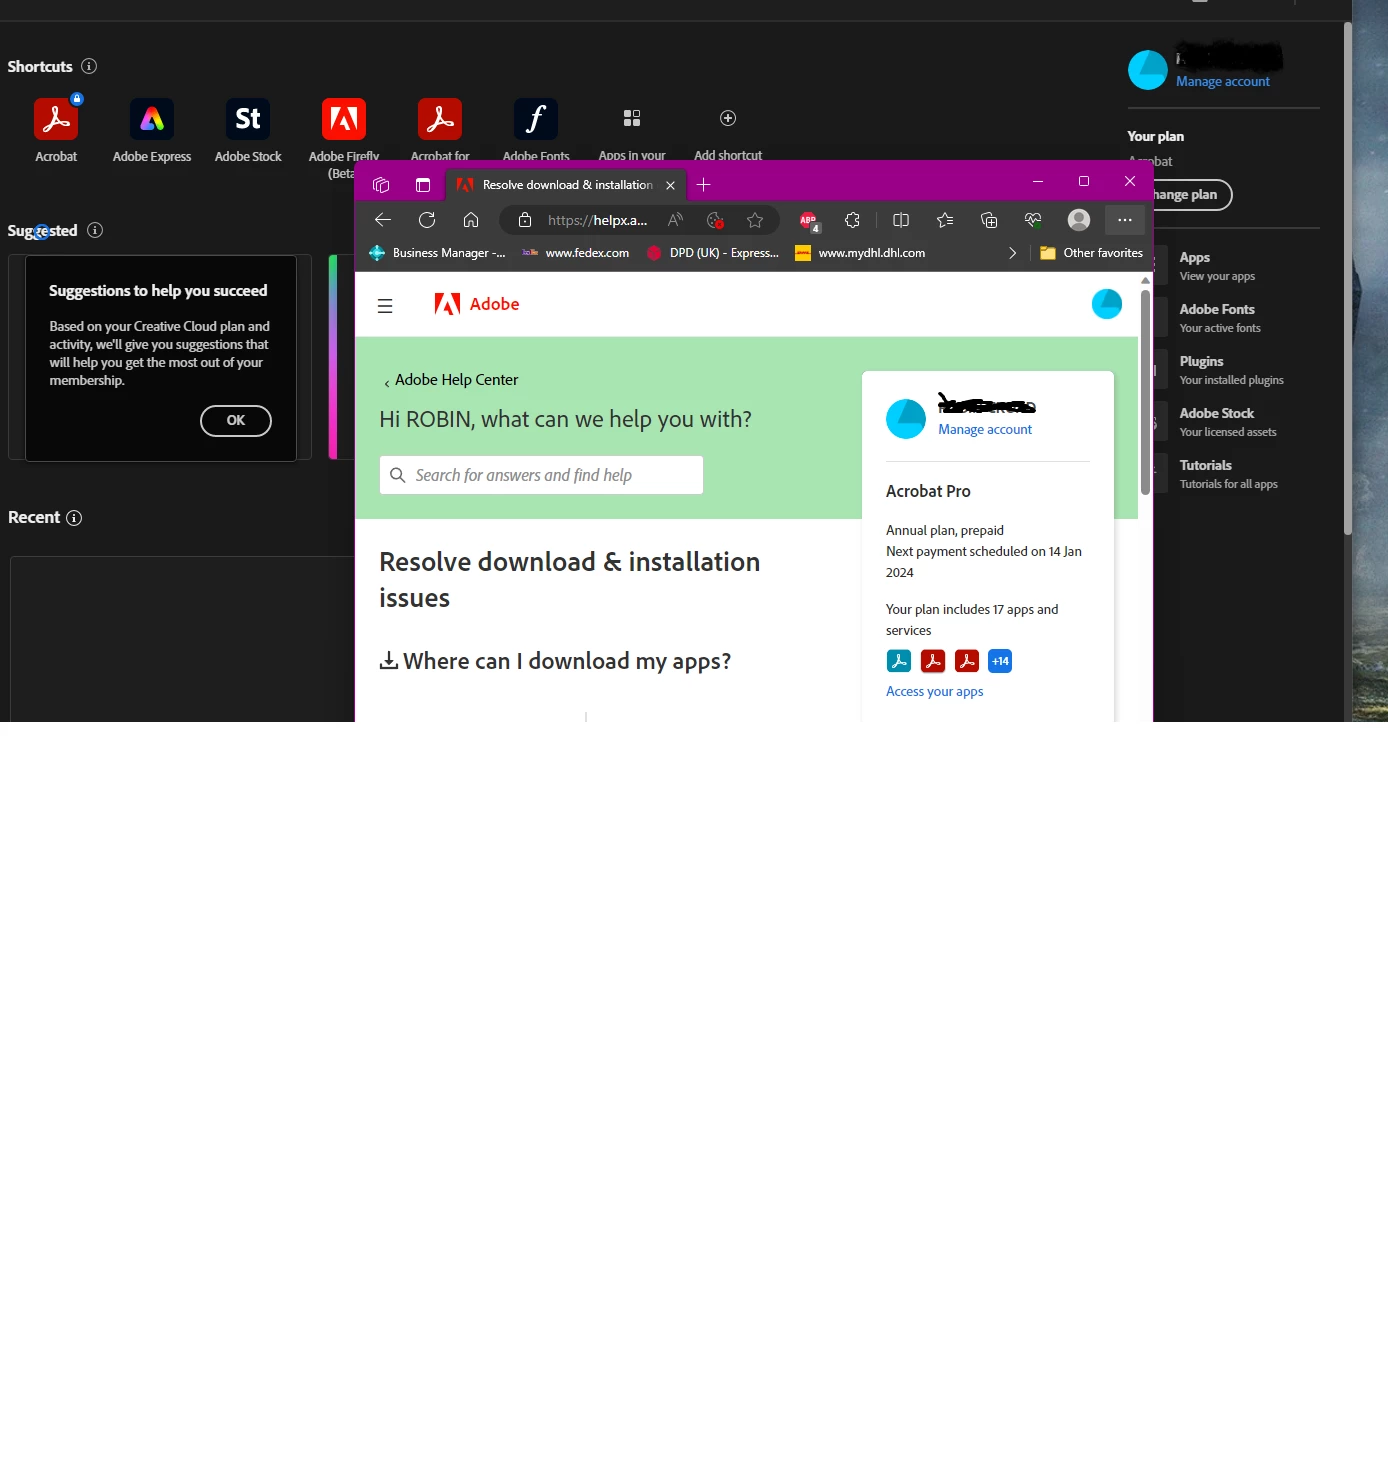
Task: Show info tooltip next to Shortcuts heading
Action: tap(89, 66)
